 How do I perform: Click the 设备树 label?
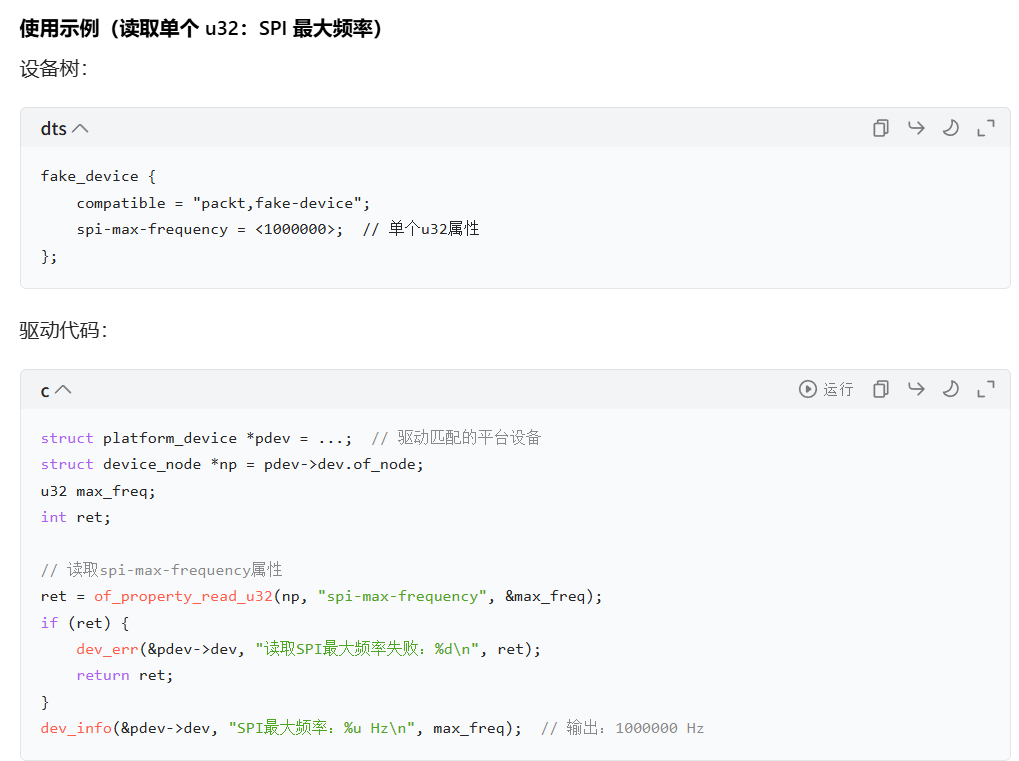click(x=53, y=69)
